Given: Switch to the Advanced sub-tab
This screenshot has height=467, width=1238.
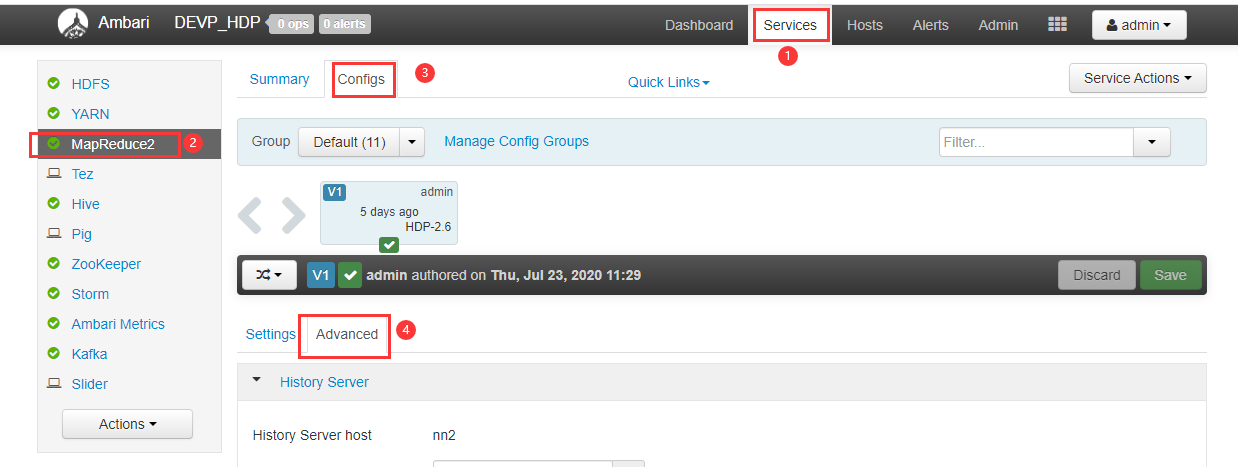Looking at the screenshot, I should (x=347, y=334).
